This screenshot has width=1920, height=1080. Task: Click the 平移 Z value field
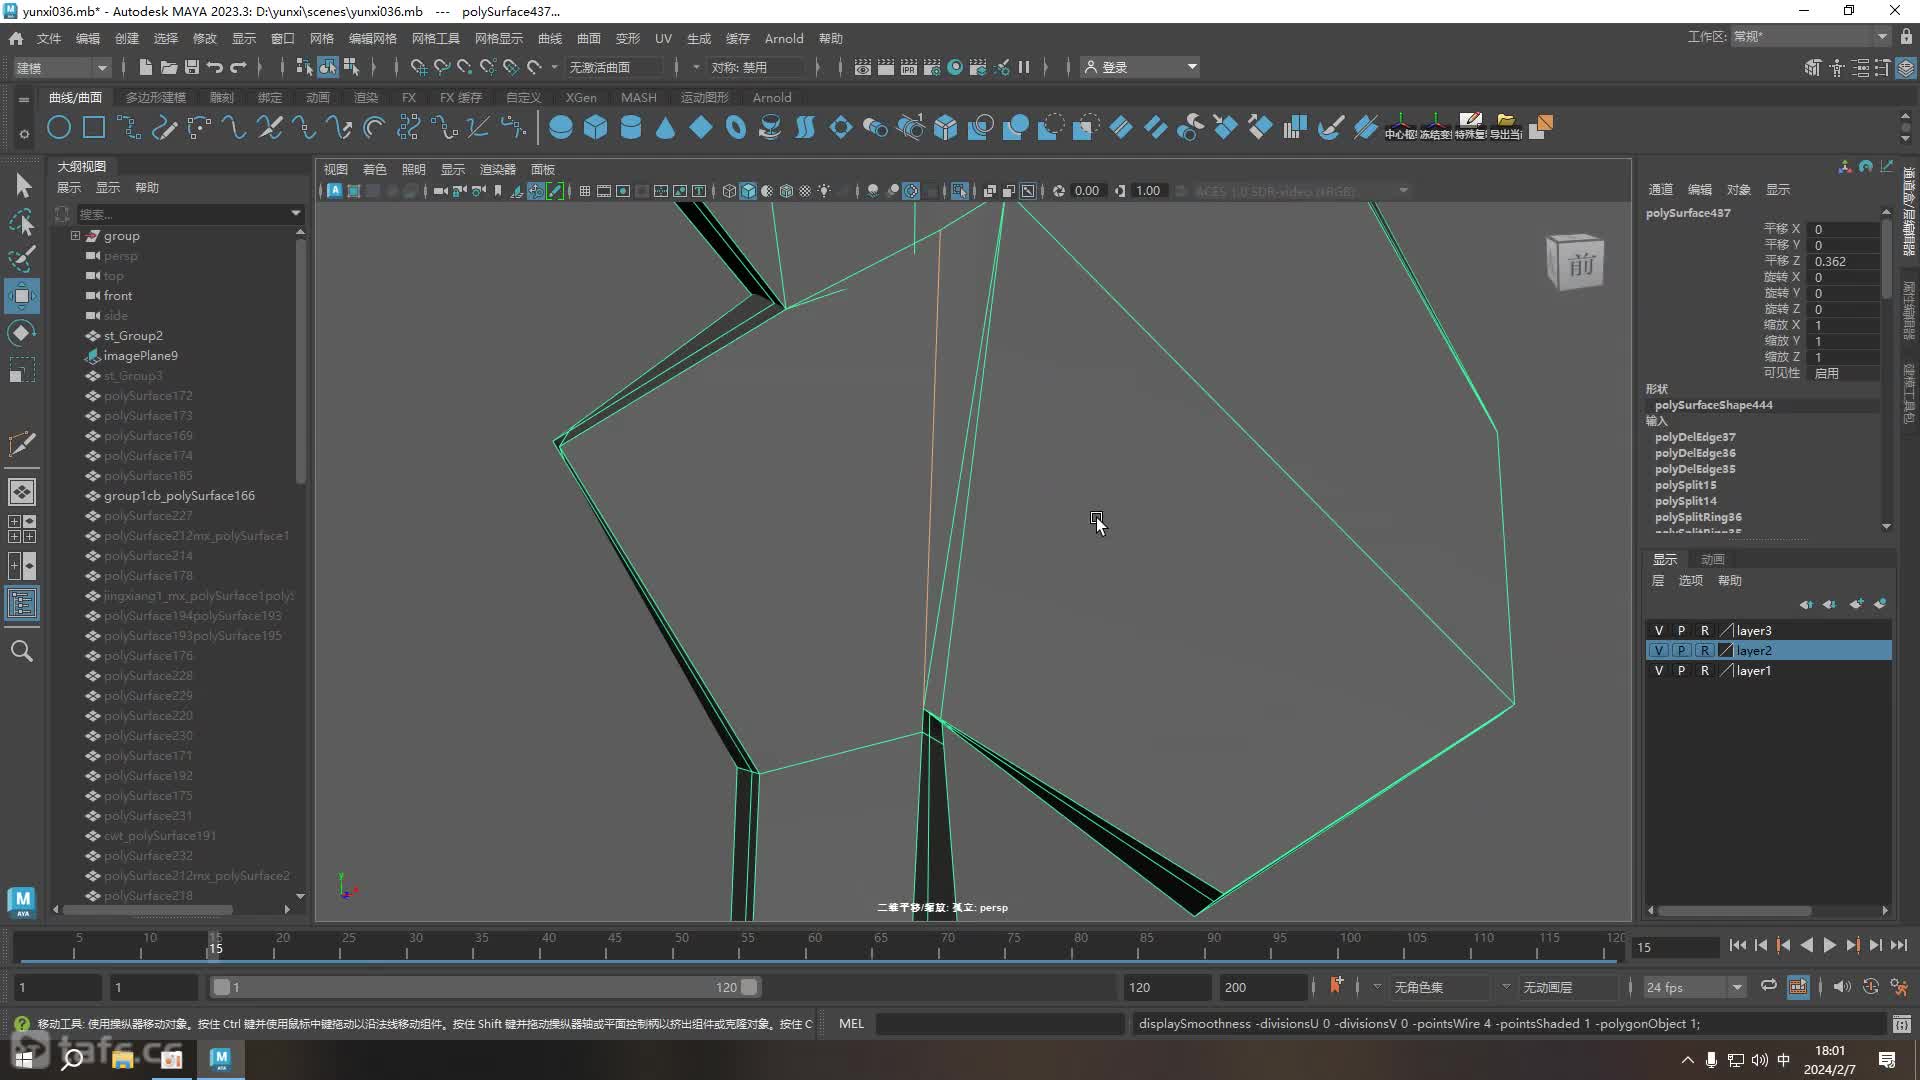click(1846, 261)
